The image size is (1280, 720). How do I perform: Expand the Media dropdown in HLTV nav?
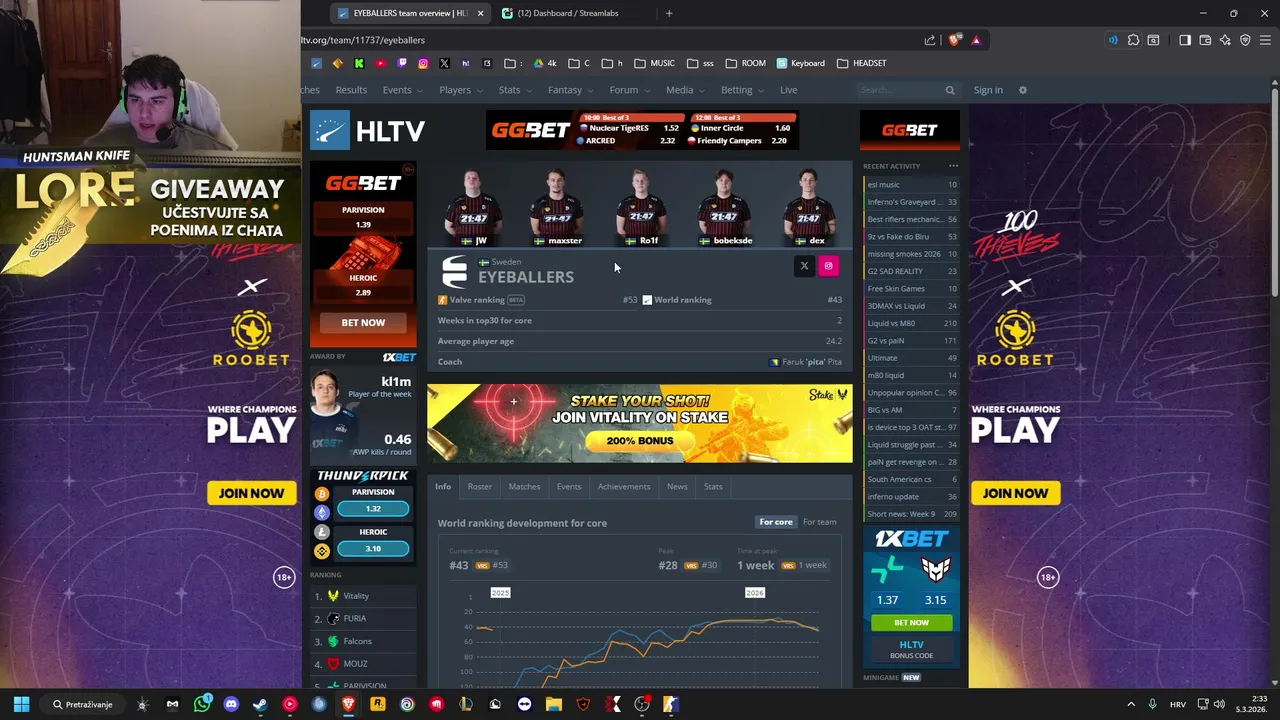(684, 90)
